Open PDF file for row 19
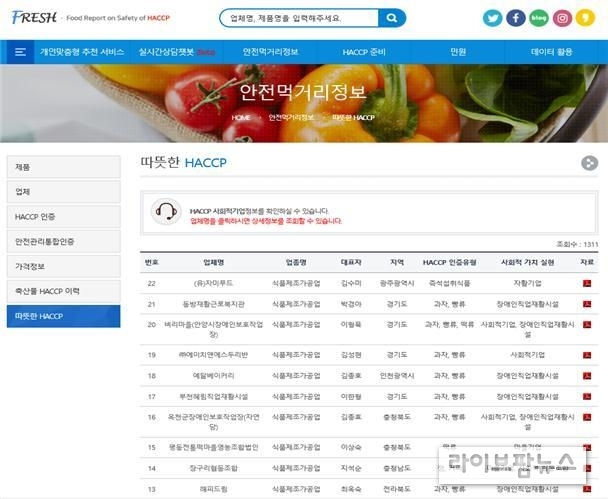 pos(587,355)
